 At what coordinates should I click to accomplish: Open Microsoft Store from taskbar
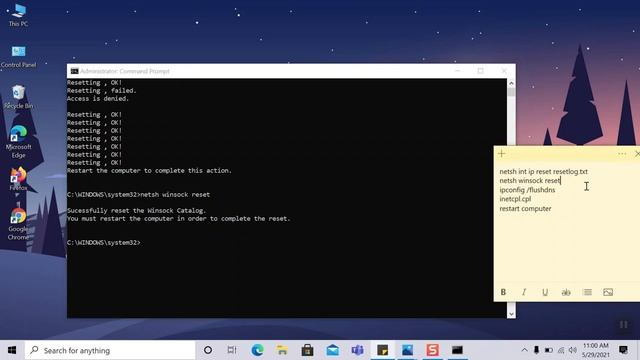[307, 350]
